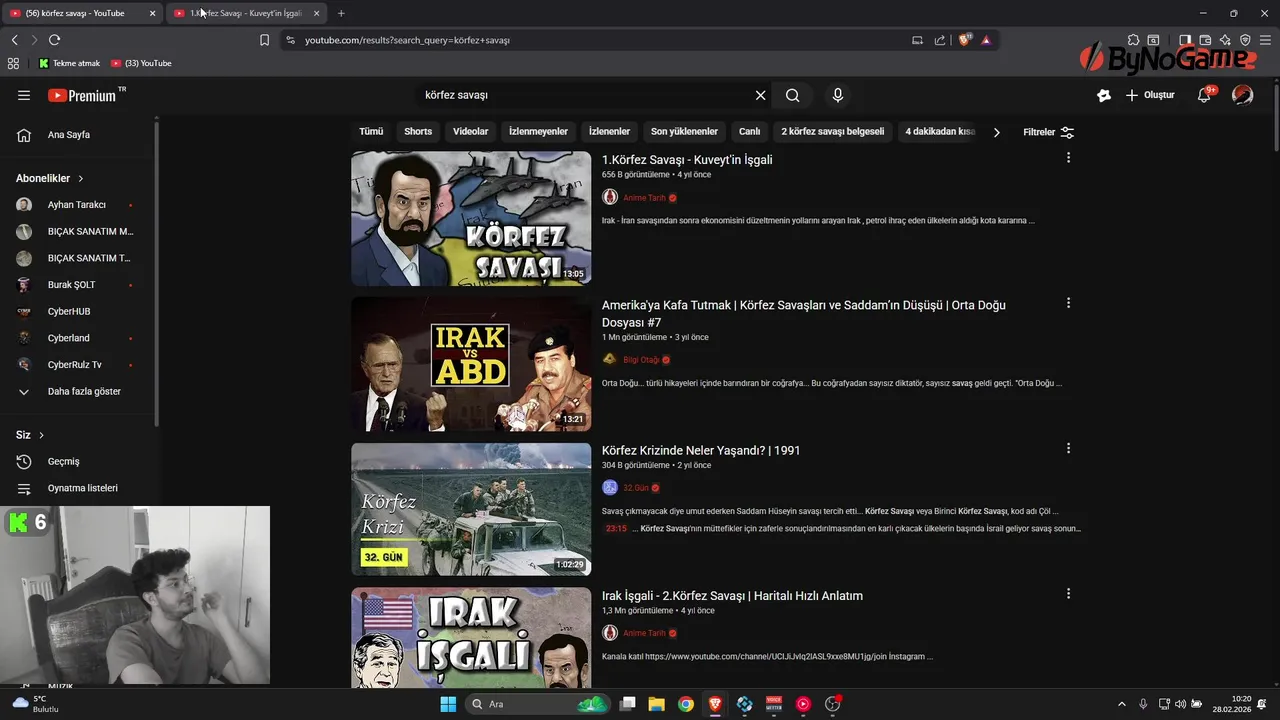Switch to the 1.Körfez Savaşı browser tab
Viewport: 1280px width, 720px height.
pyautogui.click(x=246, y=13)
